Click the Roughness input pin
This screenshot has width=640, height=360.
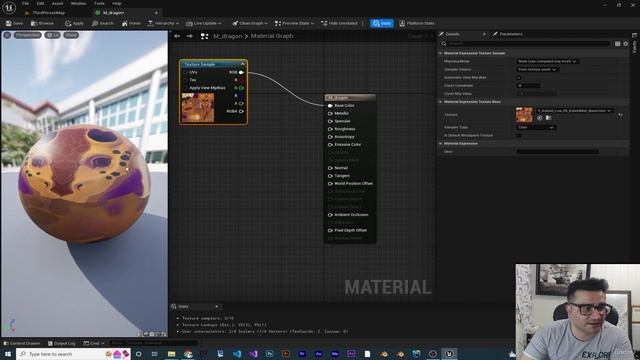[x=330, y=129]
